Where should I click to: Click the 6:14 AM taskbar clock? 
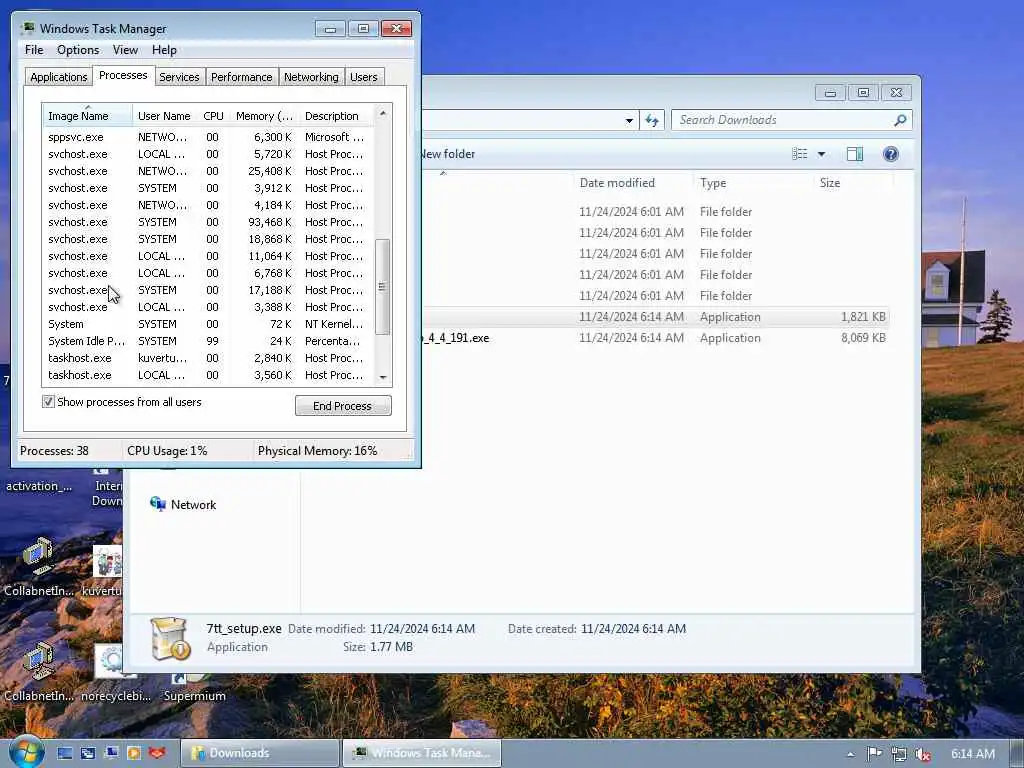tap(972, 754)
